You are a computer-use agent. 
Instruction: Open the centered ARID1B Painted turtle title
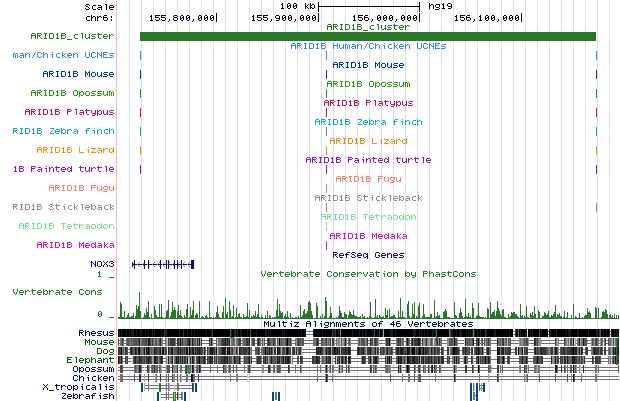coord(367,160)
